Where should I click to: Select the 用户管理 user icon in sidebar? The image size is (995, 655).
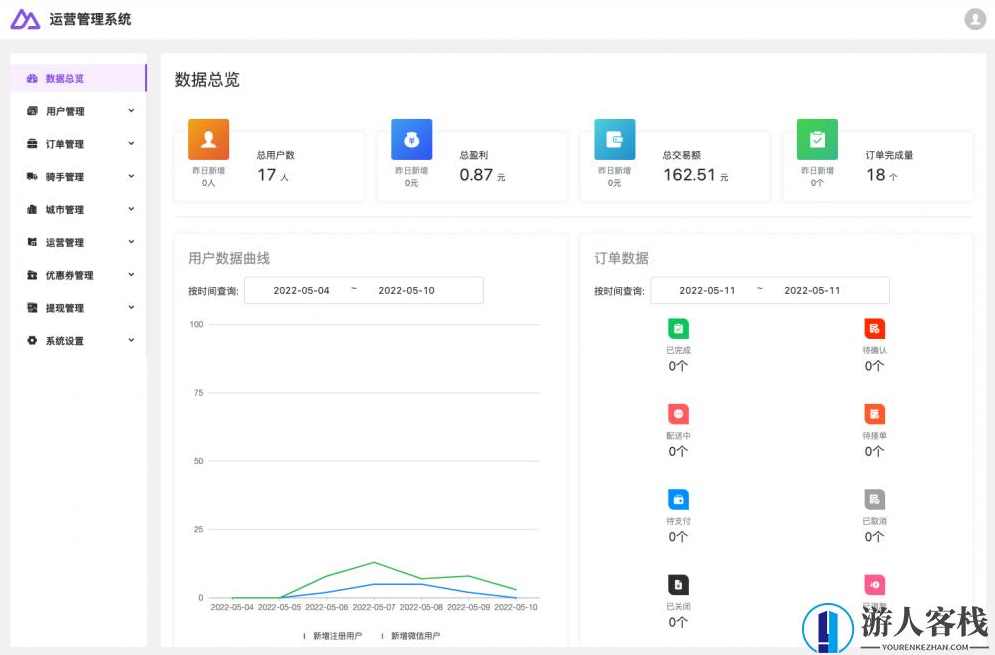[x=34, y=111]
